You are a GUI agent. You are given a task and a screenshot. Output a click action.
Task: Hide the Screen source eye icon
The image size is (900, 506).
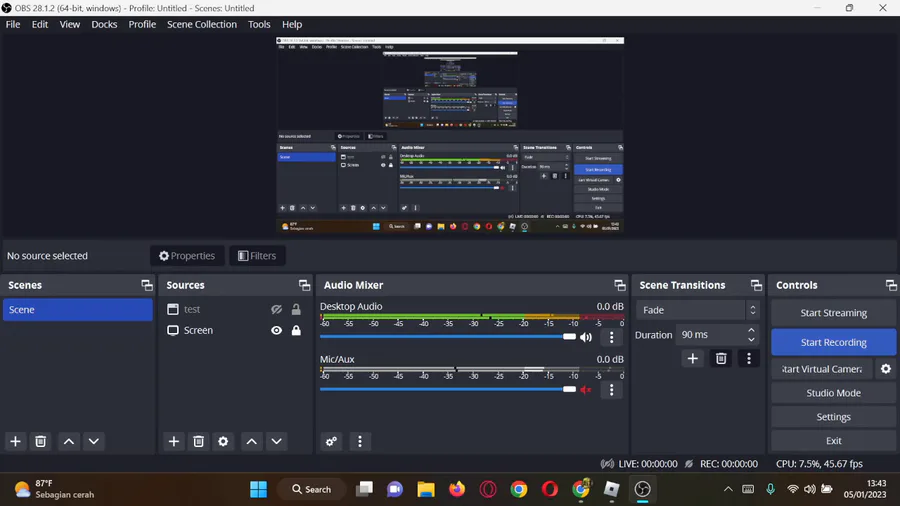277,330
